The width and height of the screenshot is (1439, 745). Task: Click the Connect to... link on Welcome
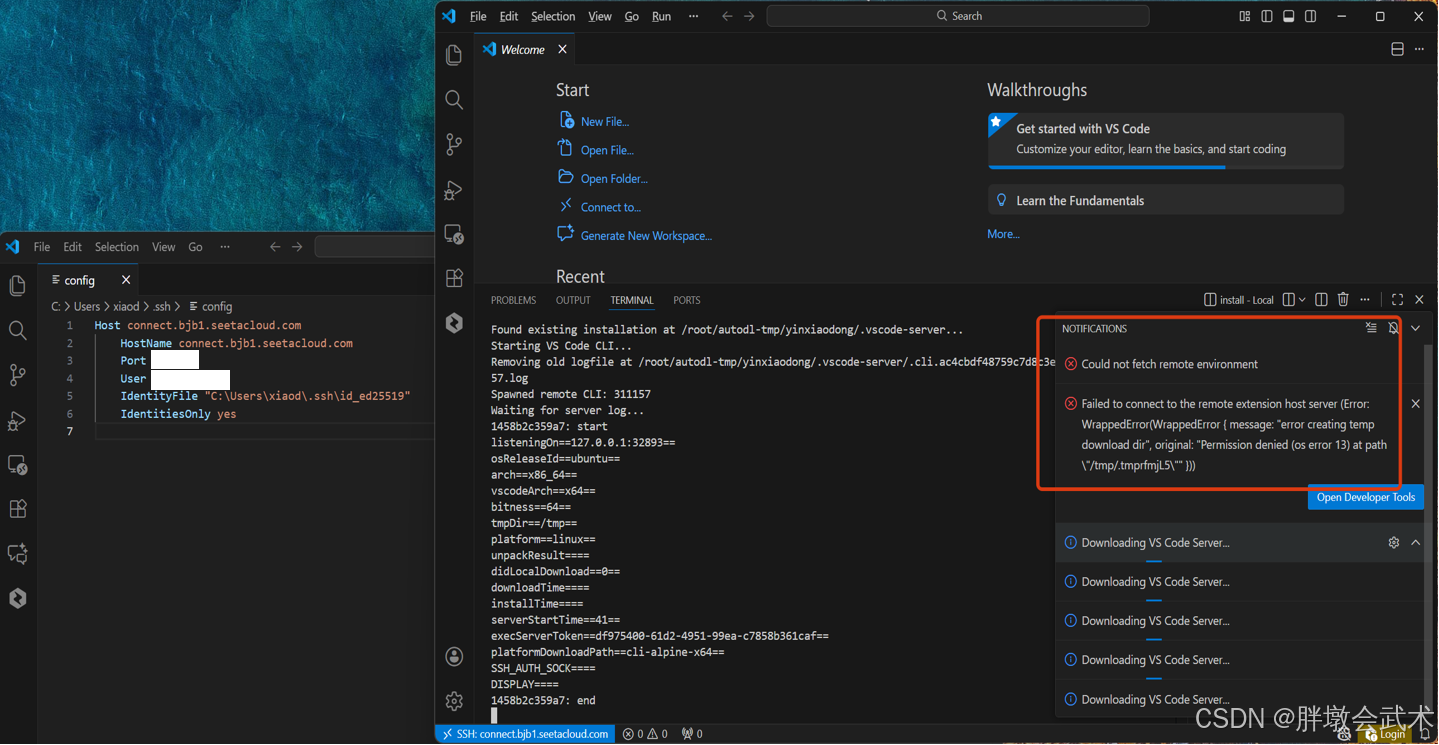coord(610,207)
